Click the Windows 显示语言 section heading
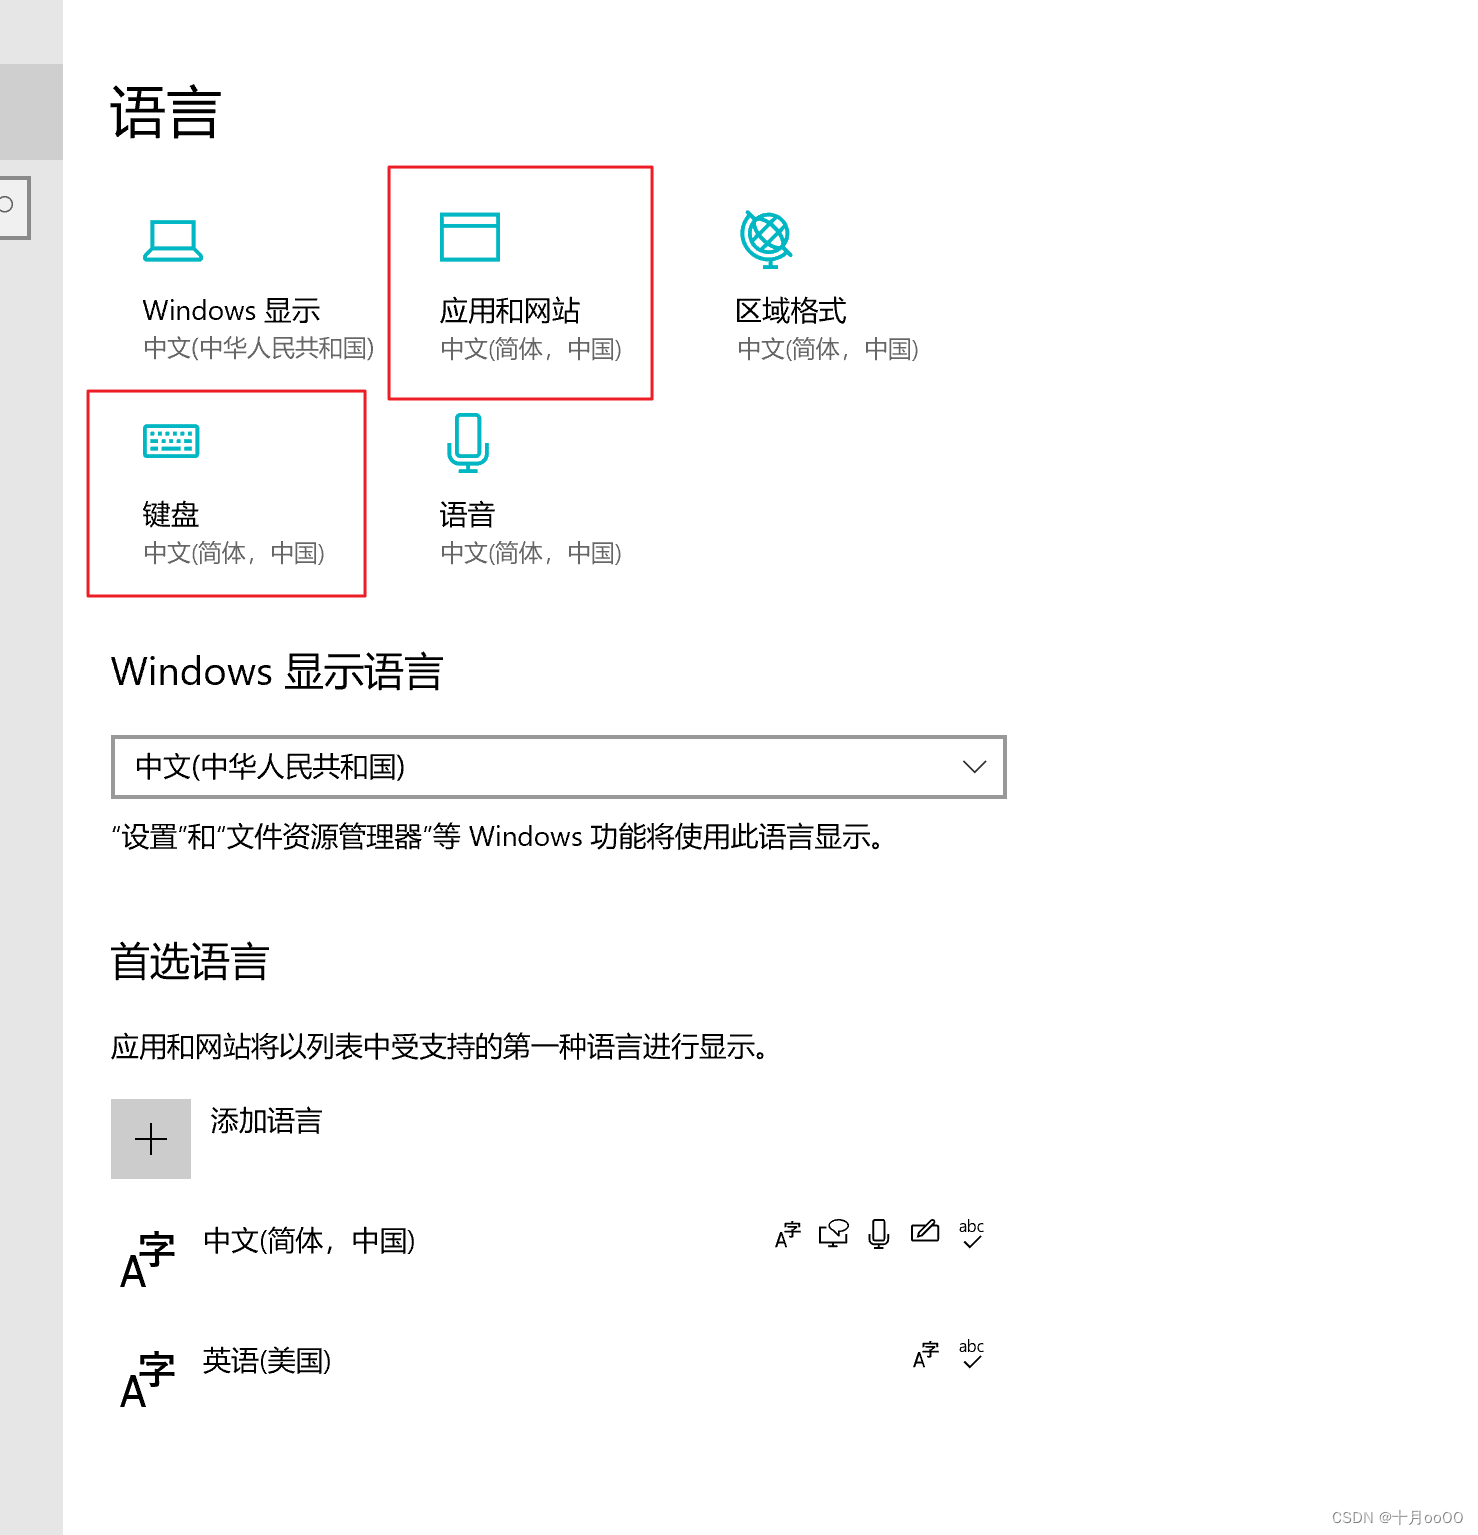Image resolution: width=1478 pixels, height=1535 pixels. tap(277, 671)
